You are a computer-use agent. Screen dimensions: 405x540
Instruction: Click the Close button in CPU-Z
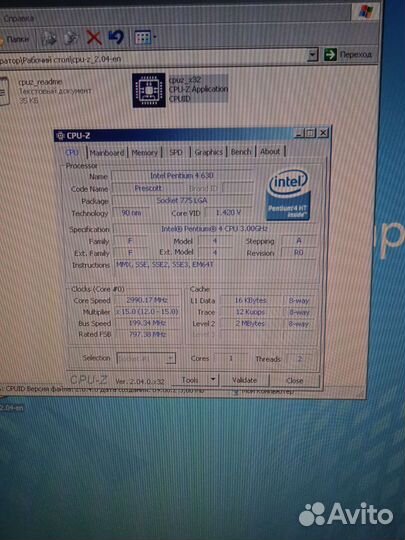(x=294, y=380)
